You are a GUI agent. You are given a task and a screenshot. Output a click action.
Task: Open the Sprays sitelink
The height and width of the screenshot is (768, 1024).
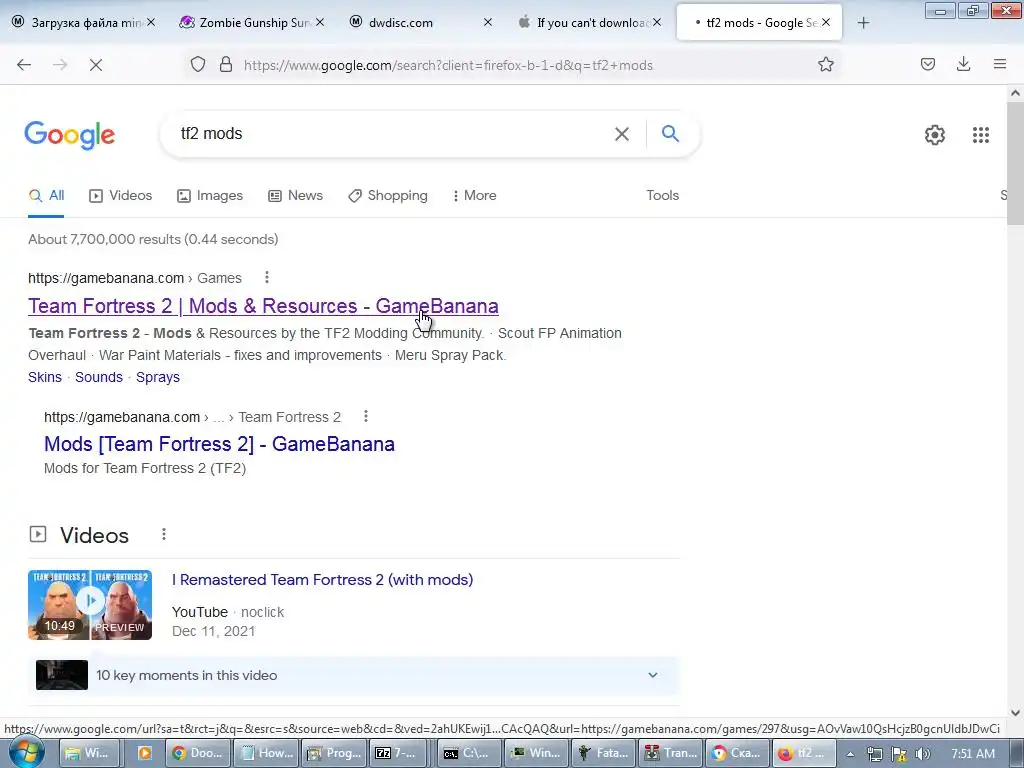point(157,377)
